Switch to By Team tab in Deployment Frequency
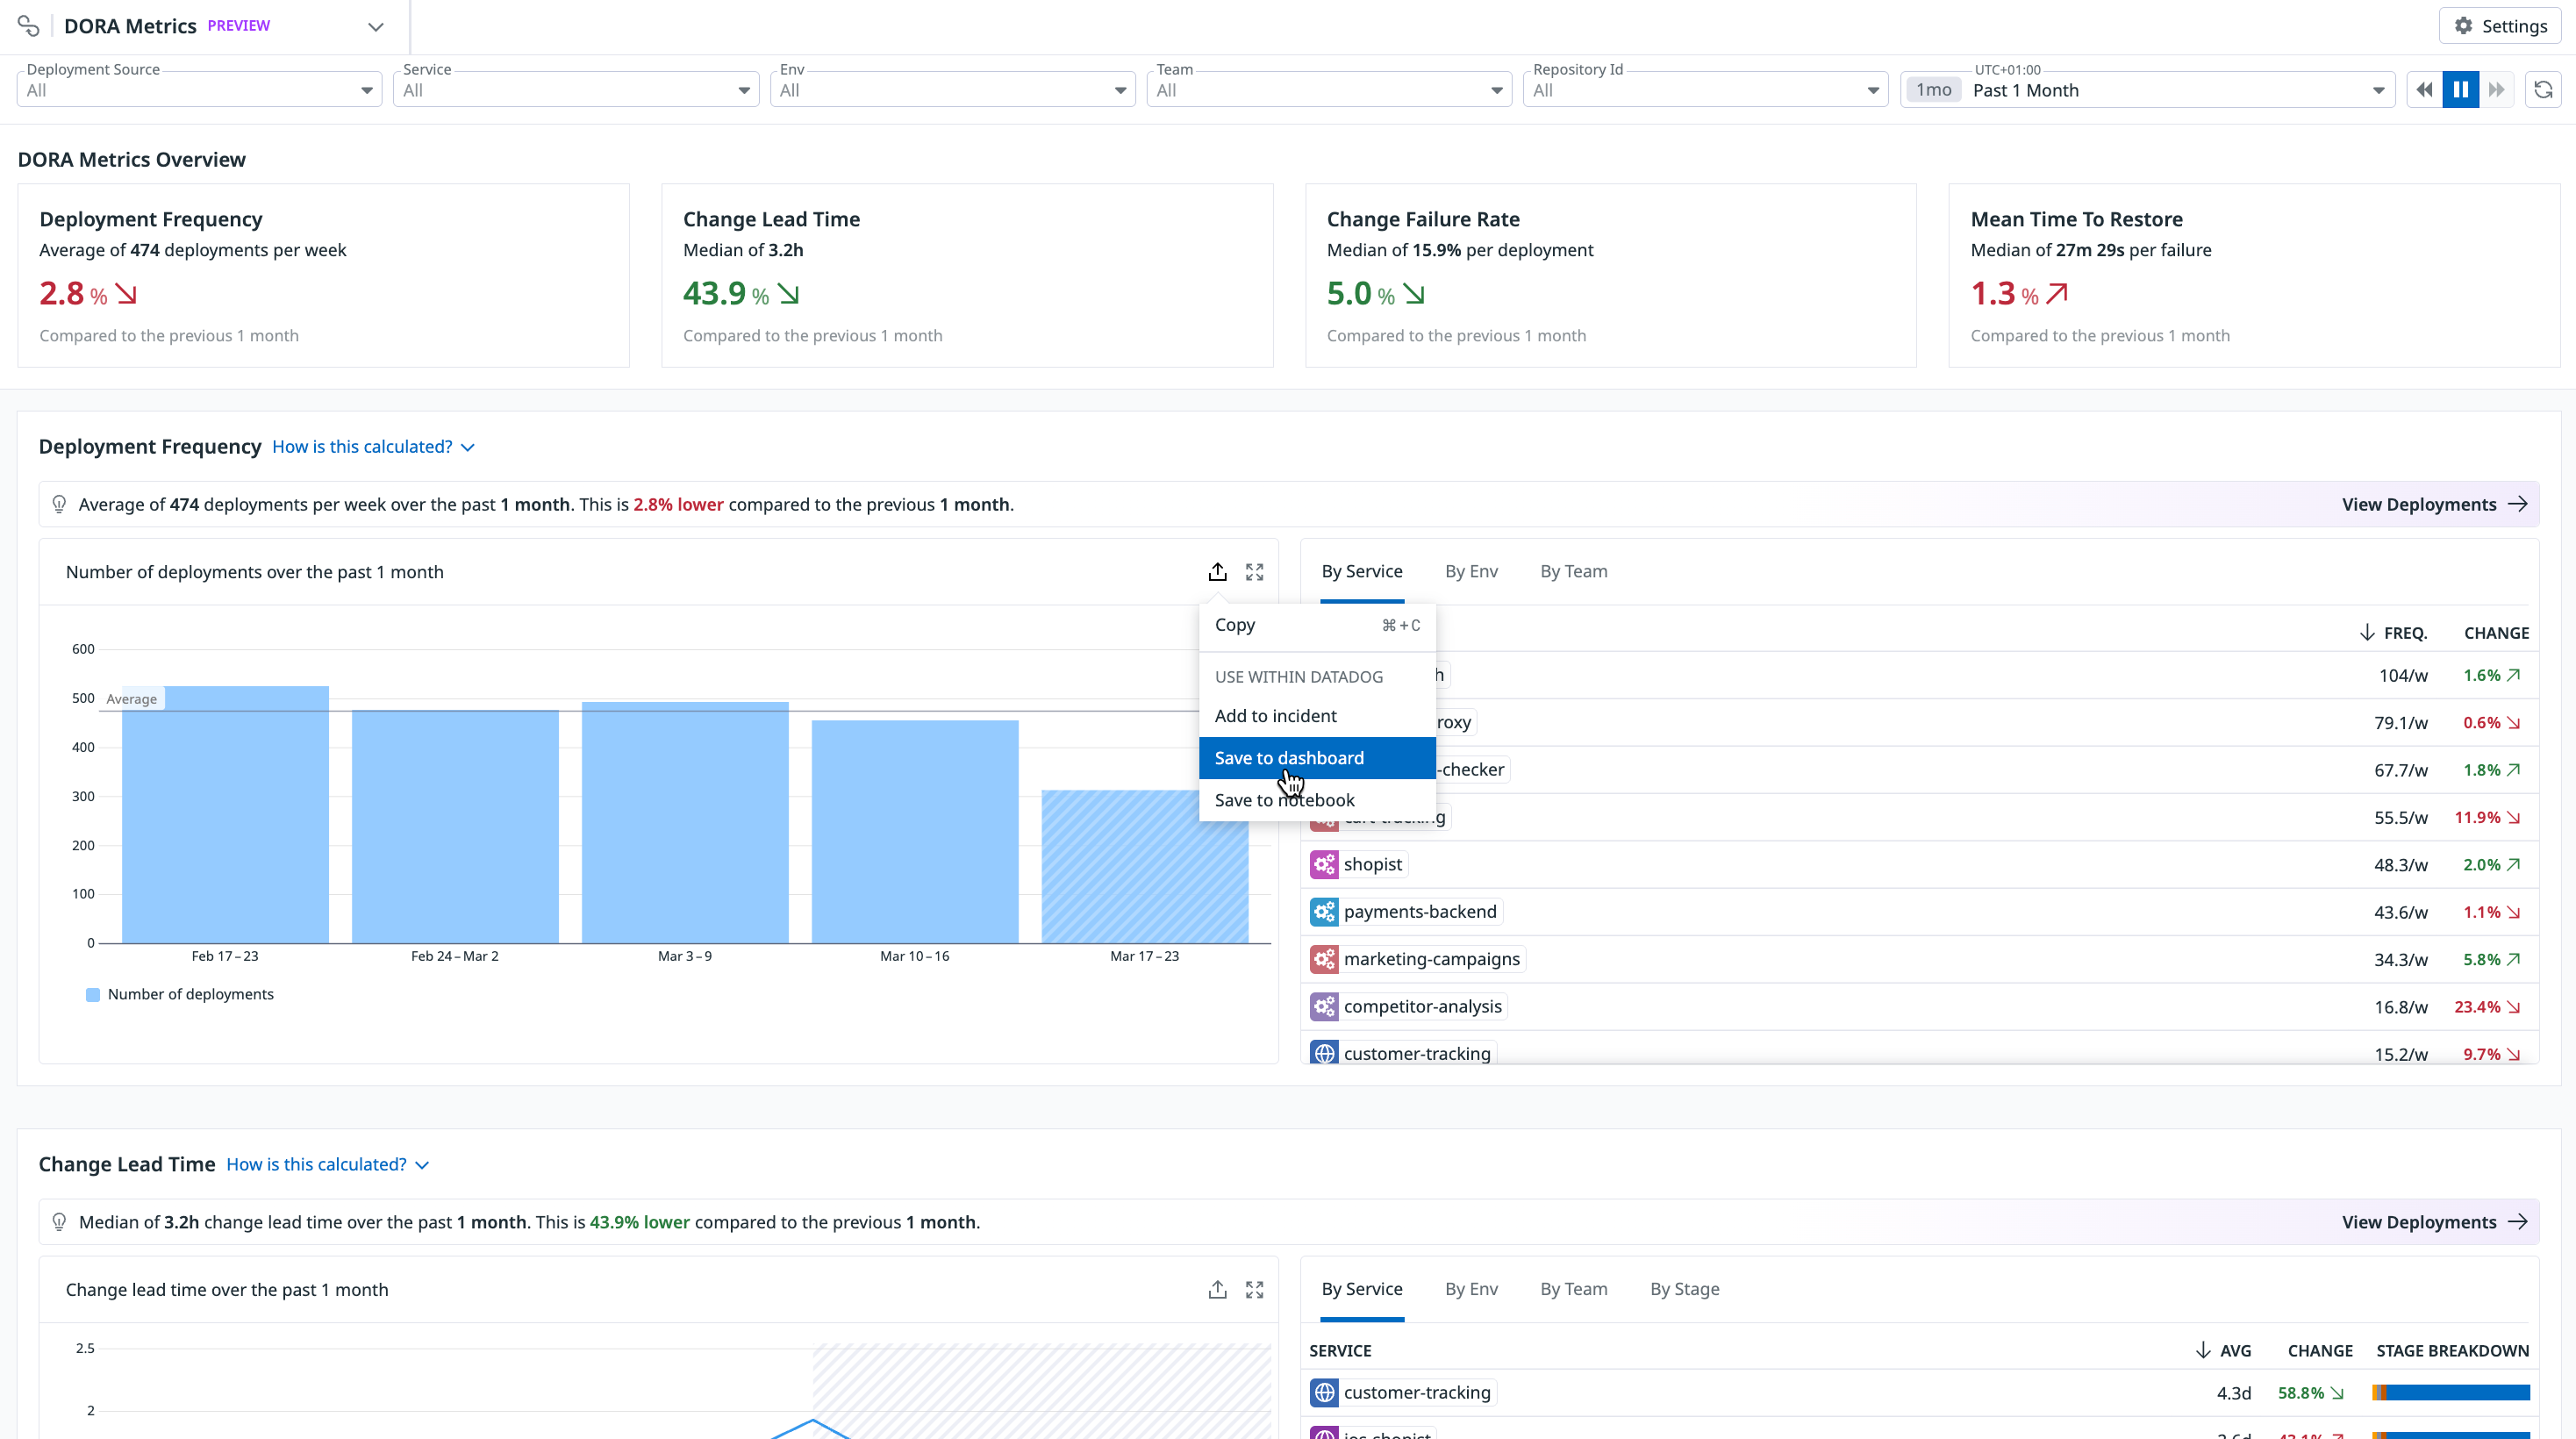 pos(1573,571)
